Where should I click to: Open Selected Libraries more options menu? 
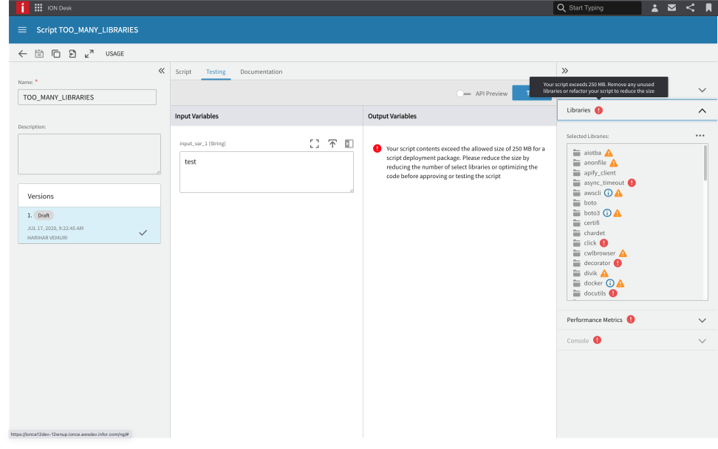(700, 135)
